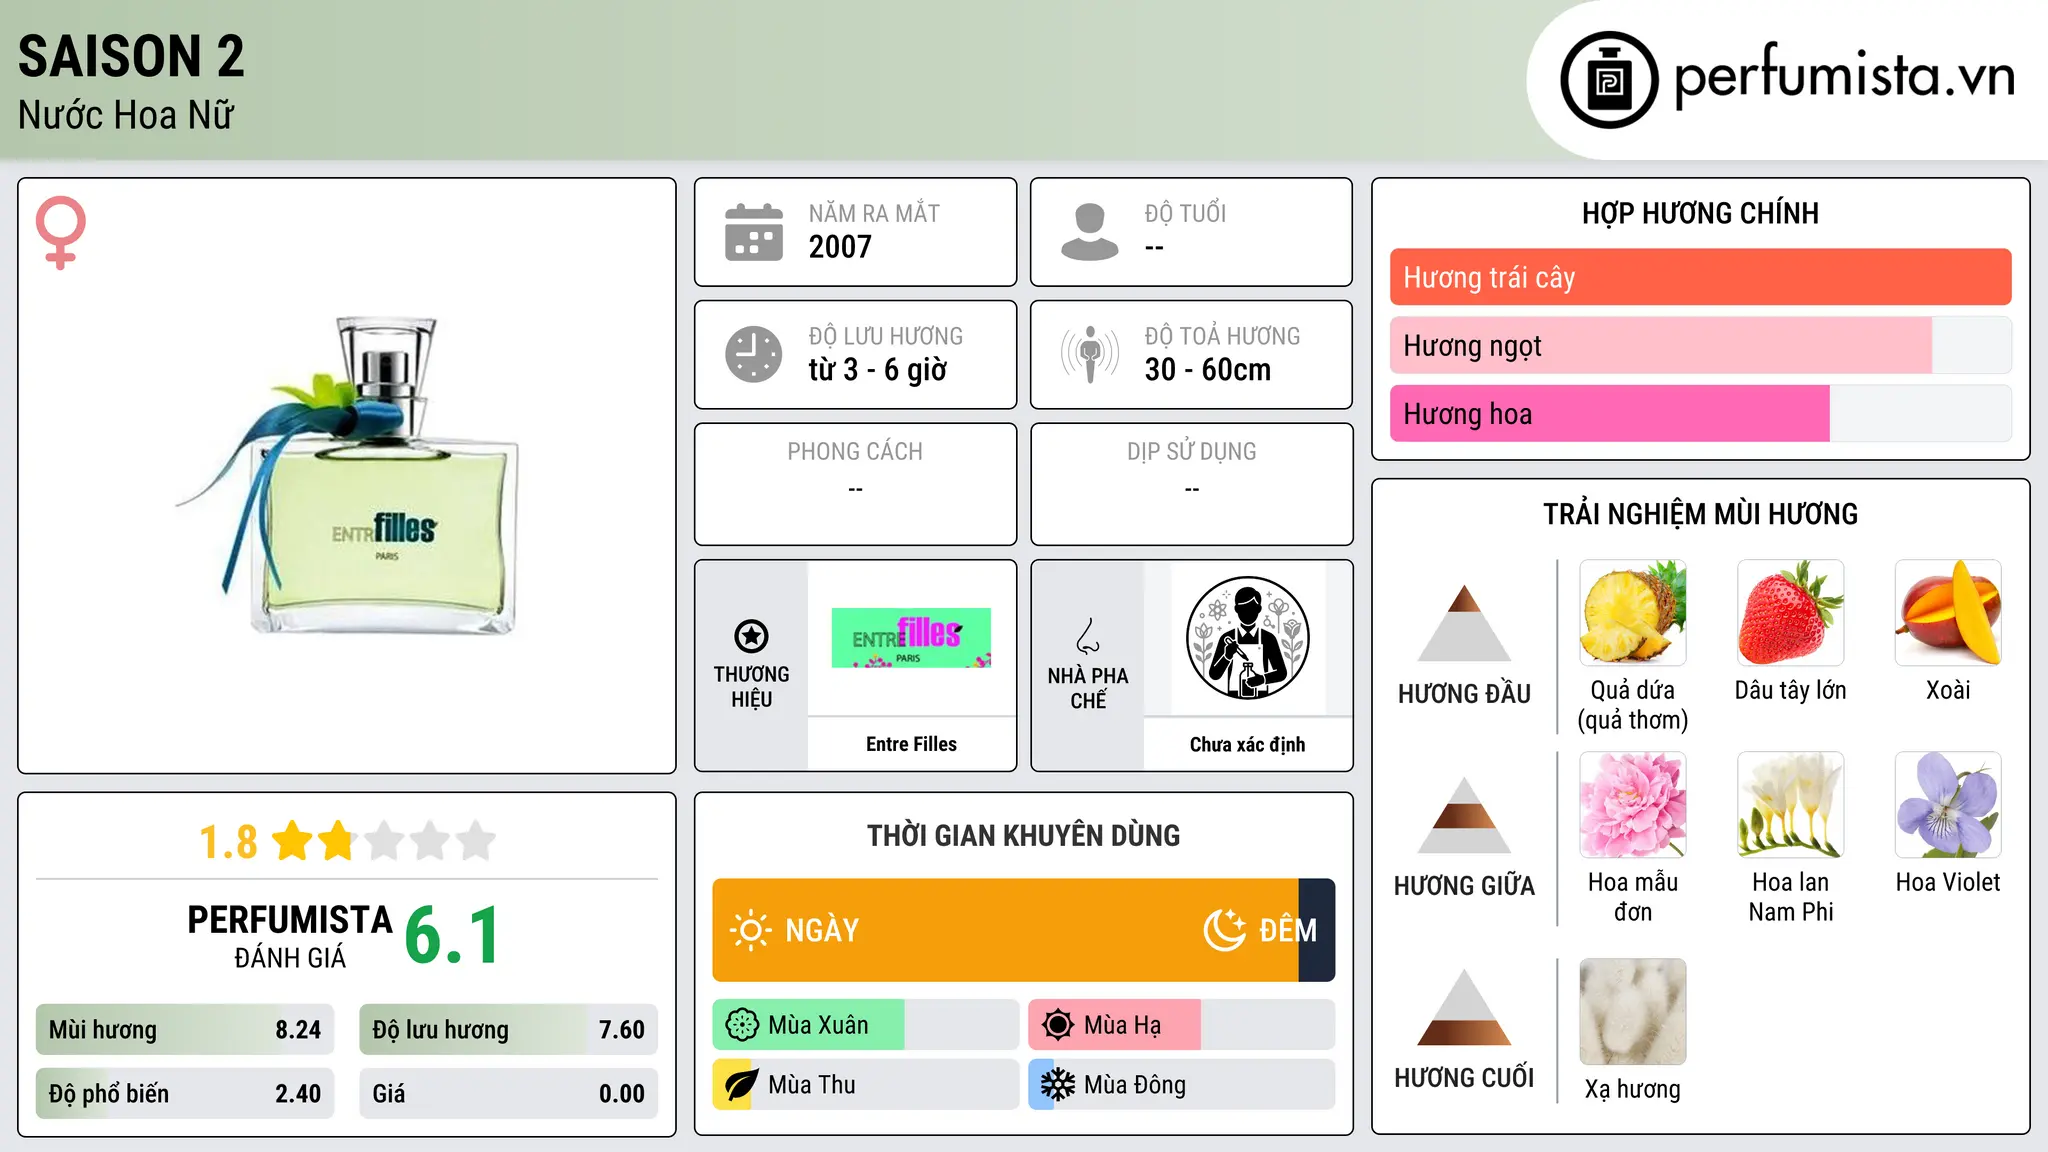This screenshot has width=2048, height=1152.
Task: Click the Nước Hoa Nữ subtitle
Action: (x=126, y=115)
